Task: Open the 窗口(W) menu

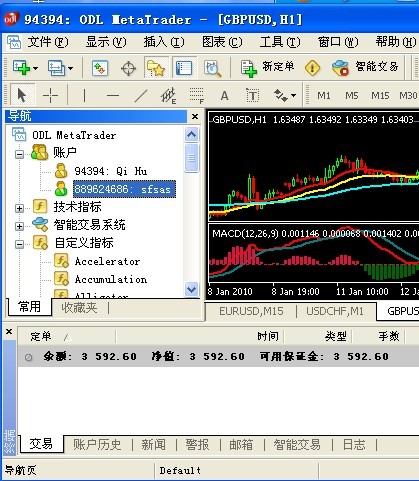Action: click(338, 42)
